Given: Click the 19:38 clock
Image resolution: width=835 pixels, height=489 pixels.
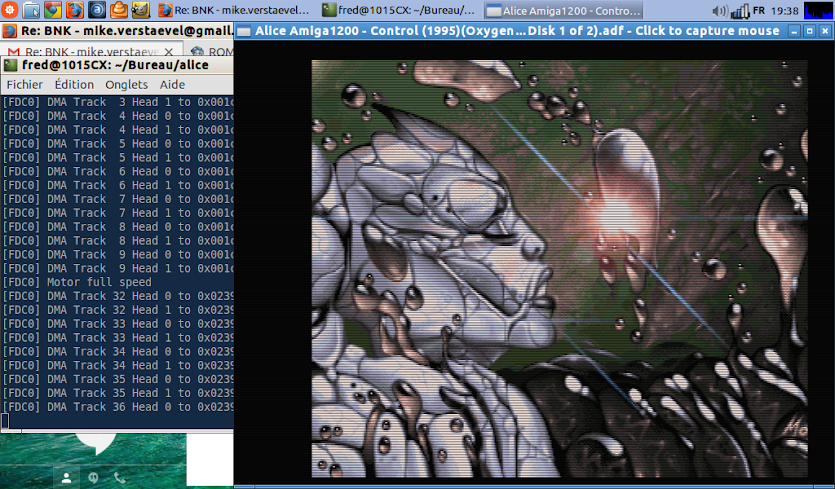Looking at the screenshot, I should click(x=784, y=10).
